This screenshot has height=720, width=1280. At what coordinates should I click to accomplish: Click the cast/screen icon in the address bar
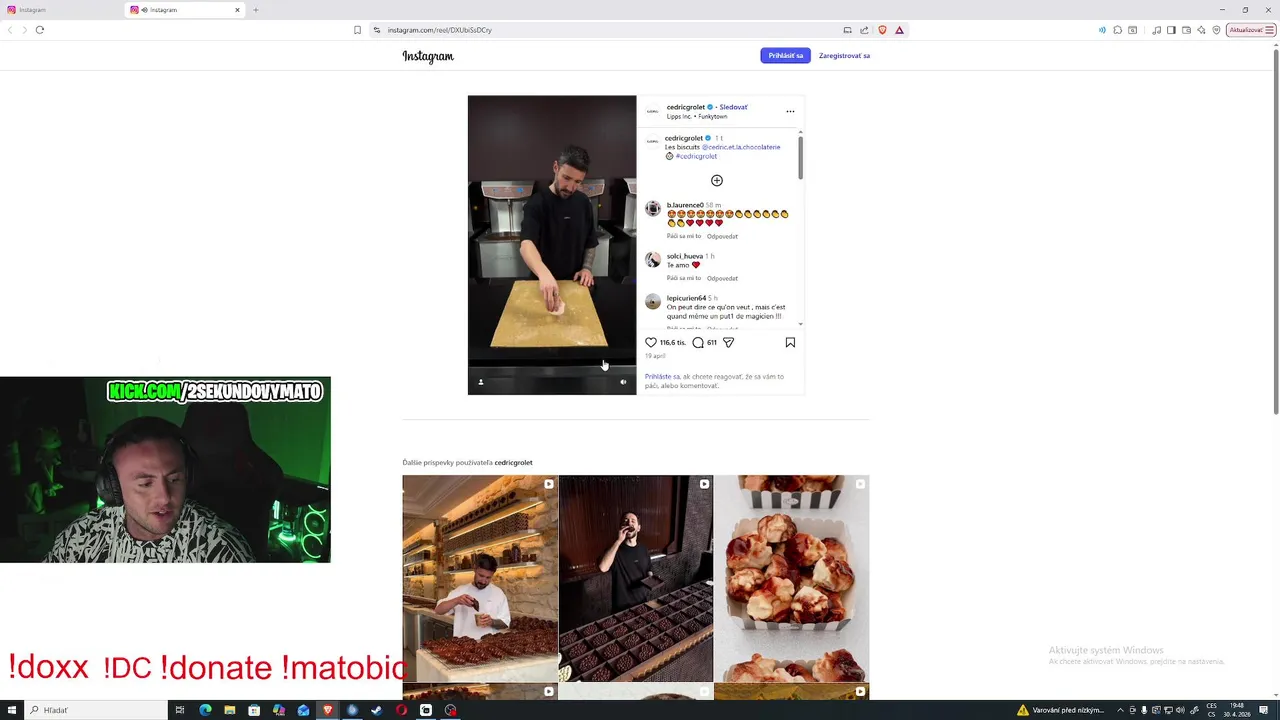(847, 30)
